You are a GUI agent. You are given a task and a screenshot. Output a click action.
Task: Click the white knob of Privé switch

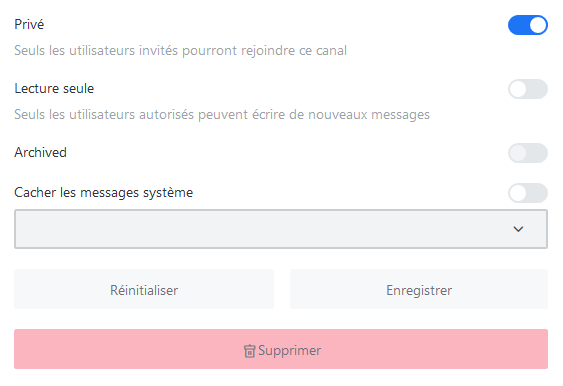click(538, 25)
